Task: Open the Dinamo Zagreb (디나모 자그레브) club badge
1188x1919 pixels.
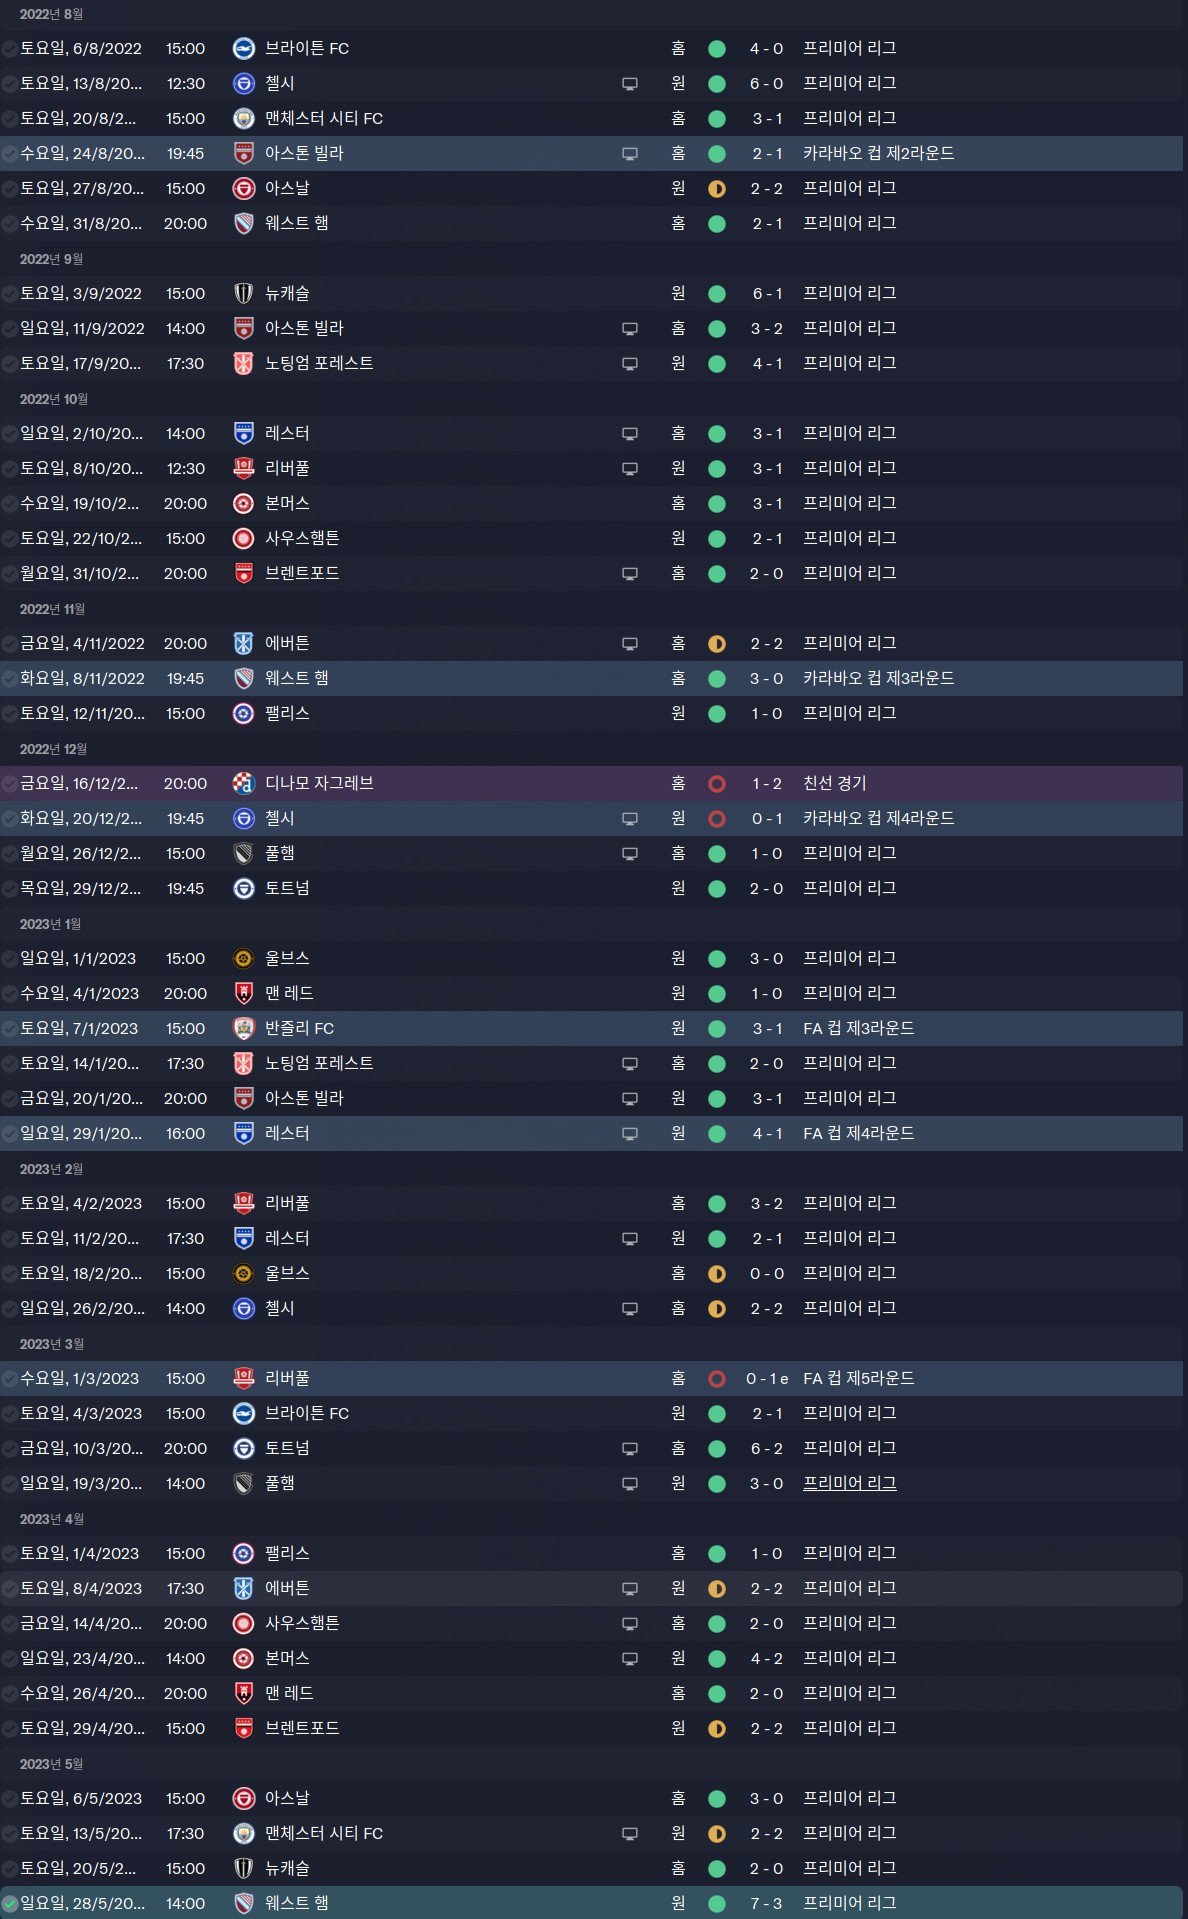Action: pos(243,783)
